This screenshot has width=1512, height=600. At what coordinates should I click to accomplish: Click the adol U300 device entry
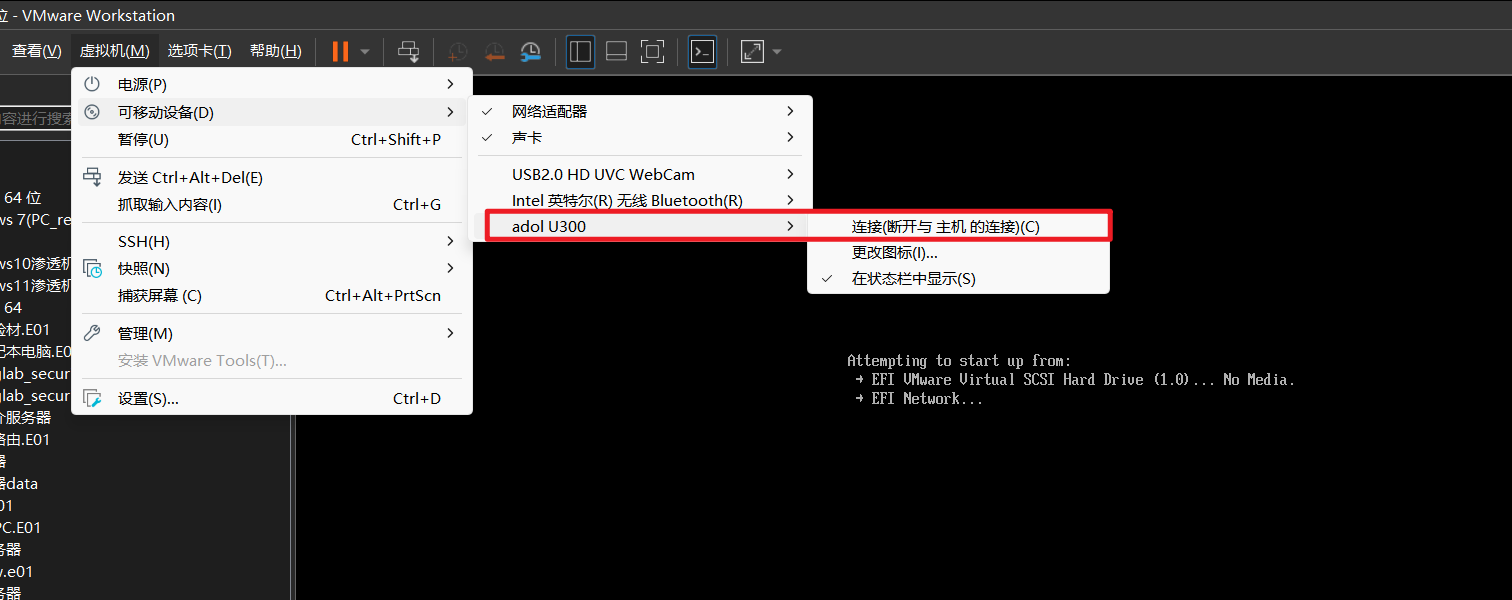tap(642, 227)
